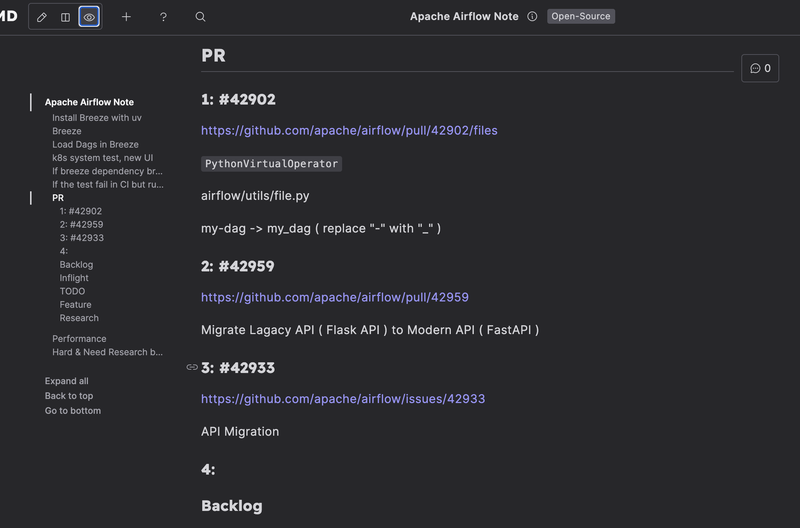Open the pull/42902/files GitHub link
This screenshot has height=528, width=800.
(349, 131)
